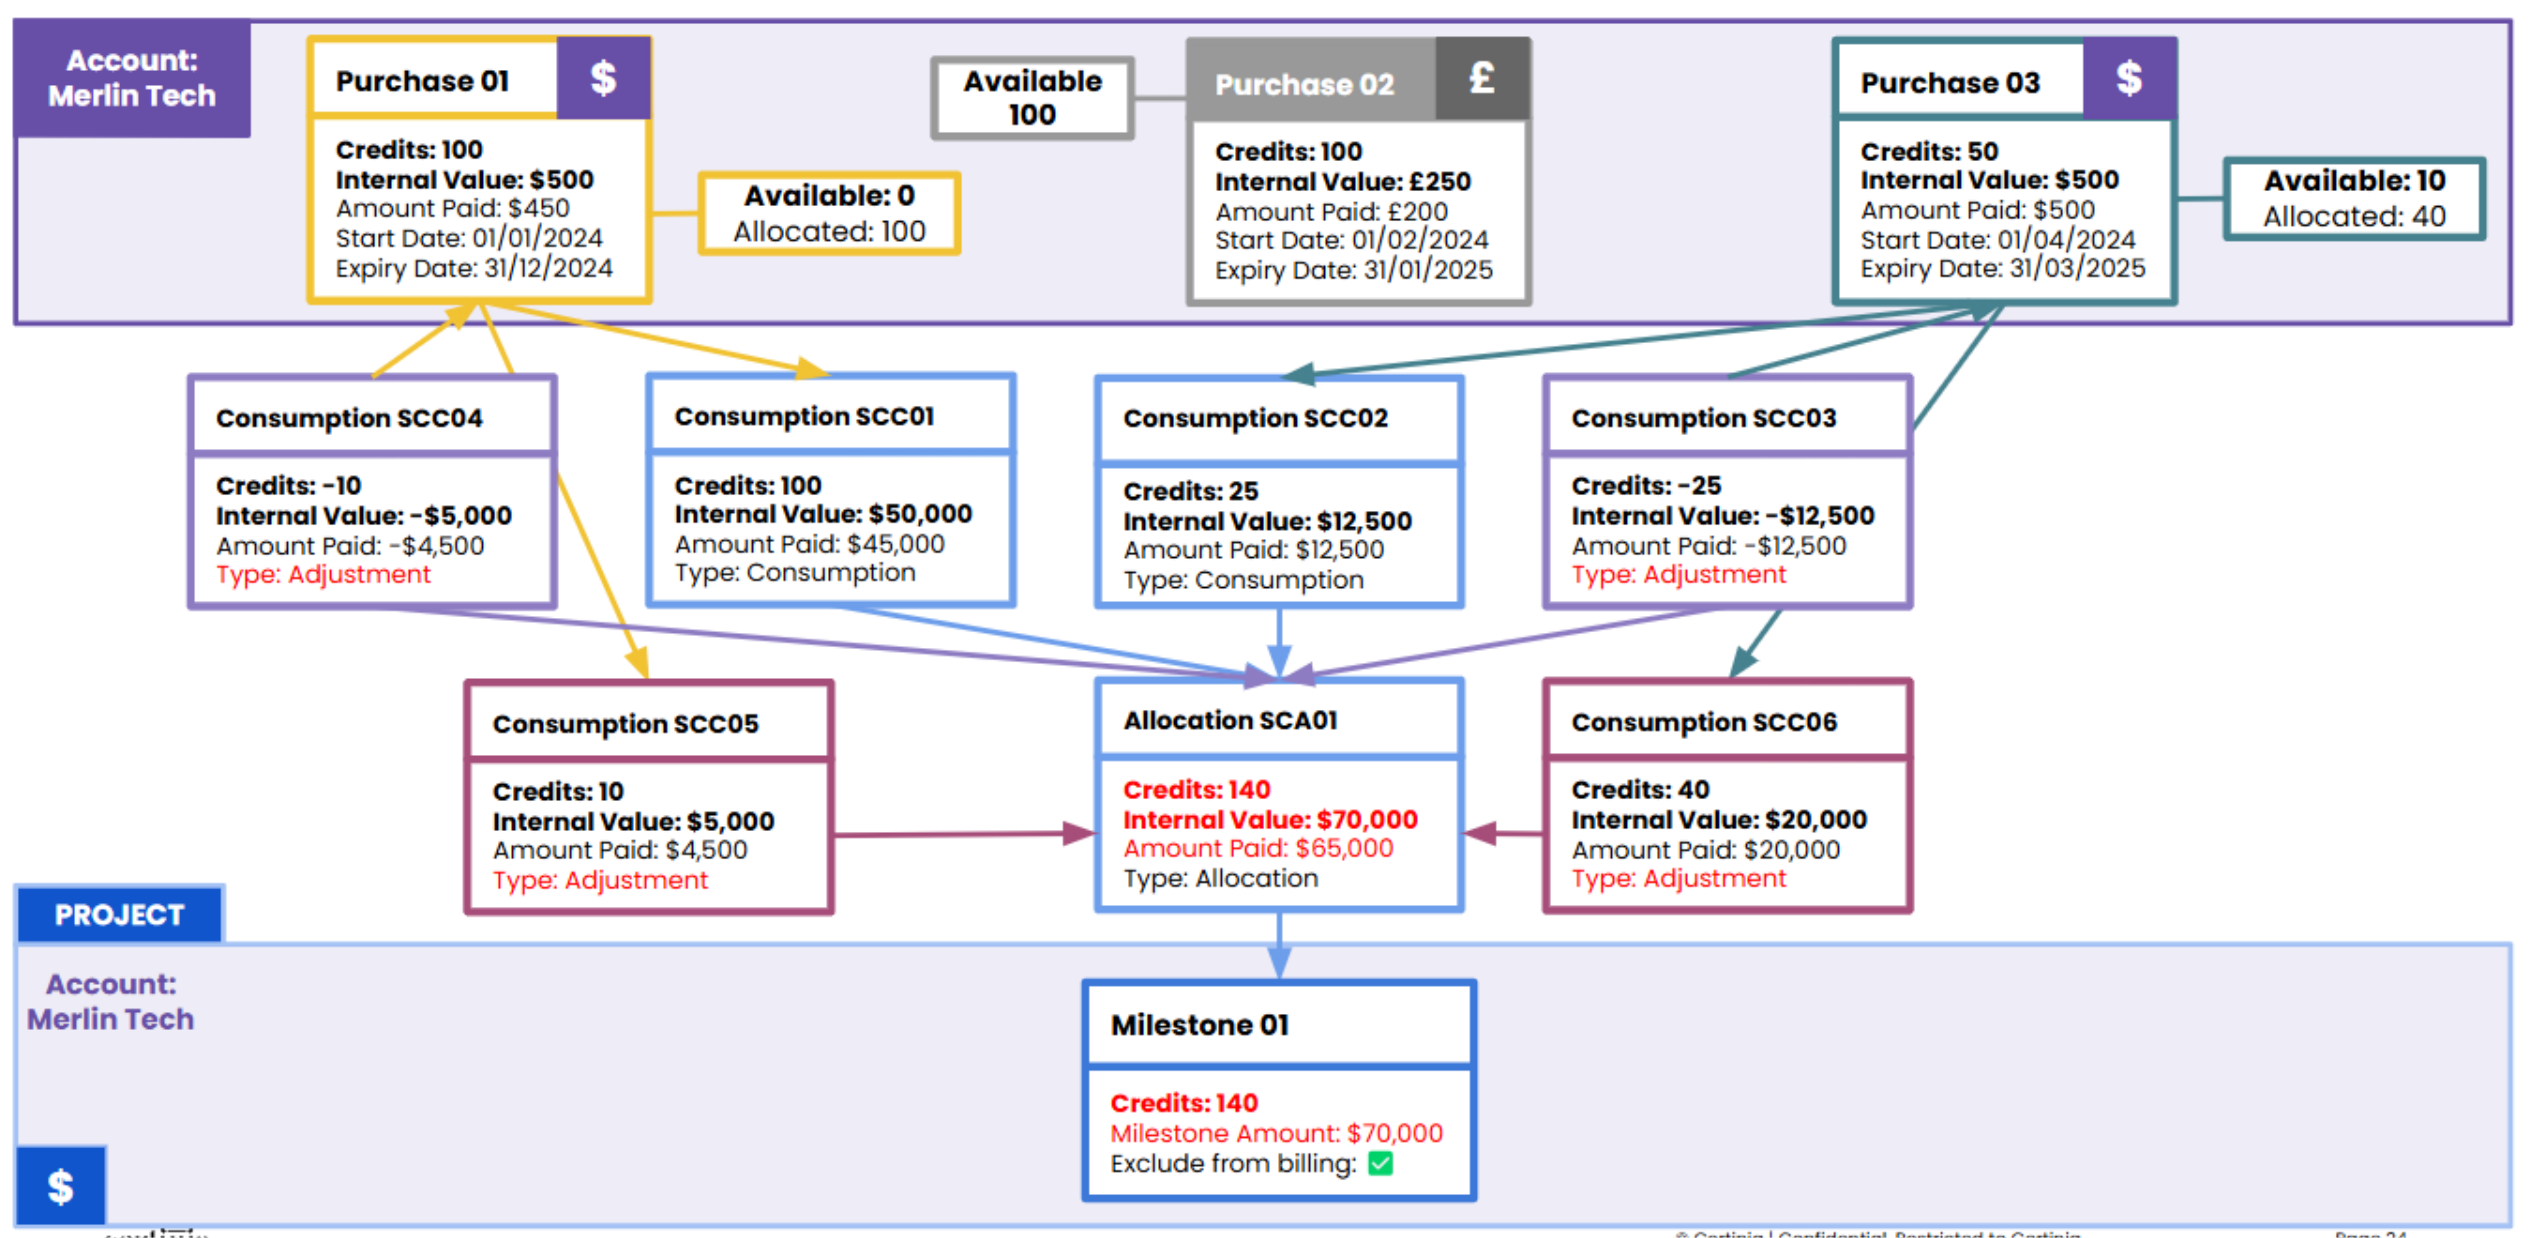Click the blue dollar icon in Project
Image resolution: width=2529 pixels, height=1238 pixels.
61,1186
